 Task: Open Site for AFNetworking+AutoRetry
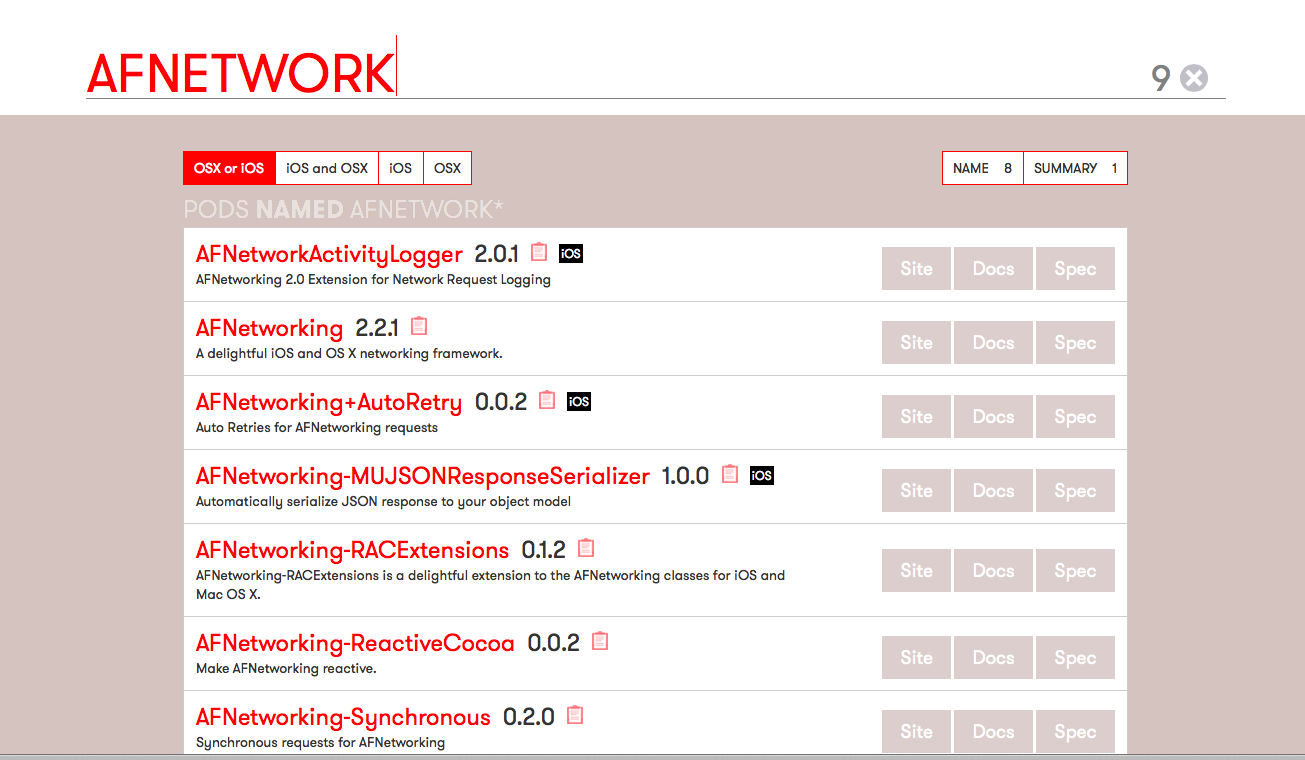point(916,417)
